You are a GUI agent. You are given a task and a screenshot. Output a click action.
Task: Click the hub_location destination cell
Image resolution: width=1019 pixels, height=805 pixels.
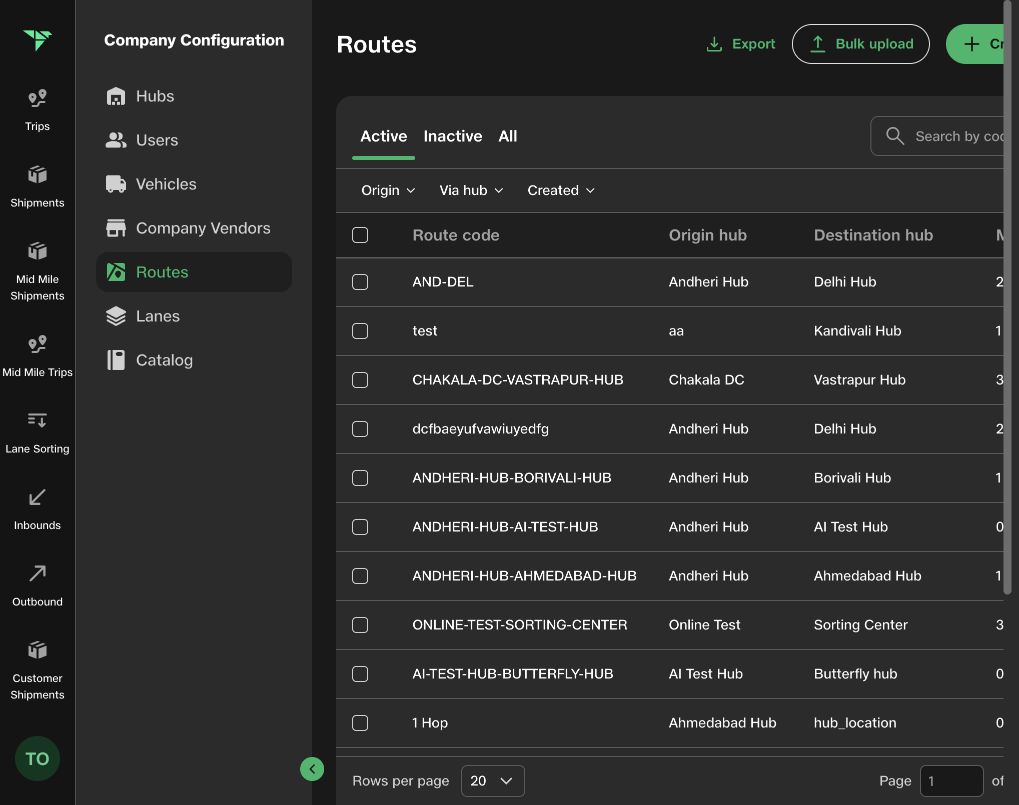click(x=855, y=723)
